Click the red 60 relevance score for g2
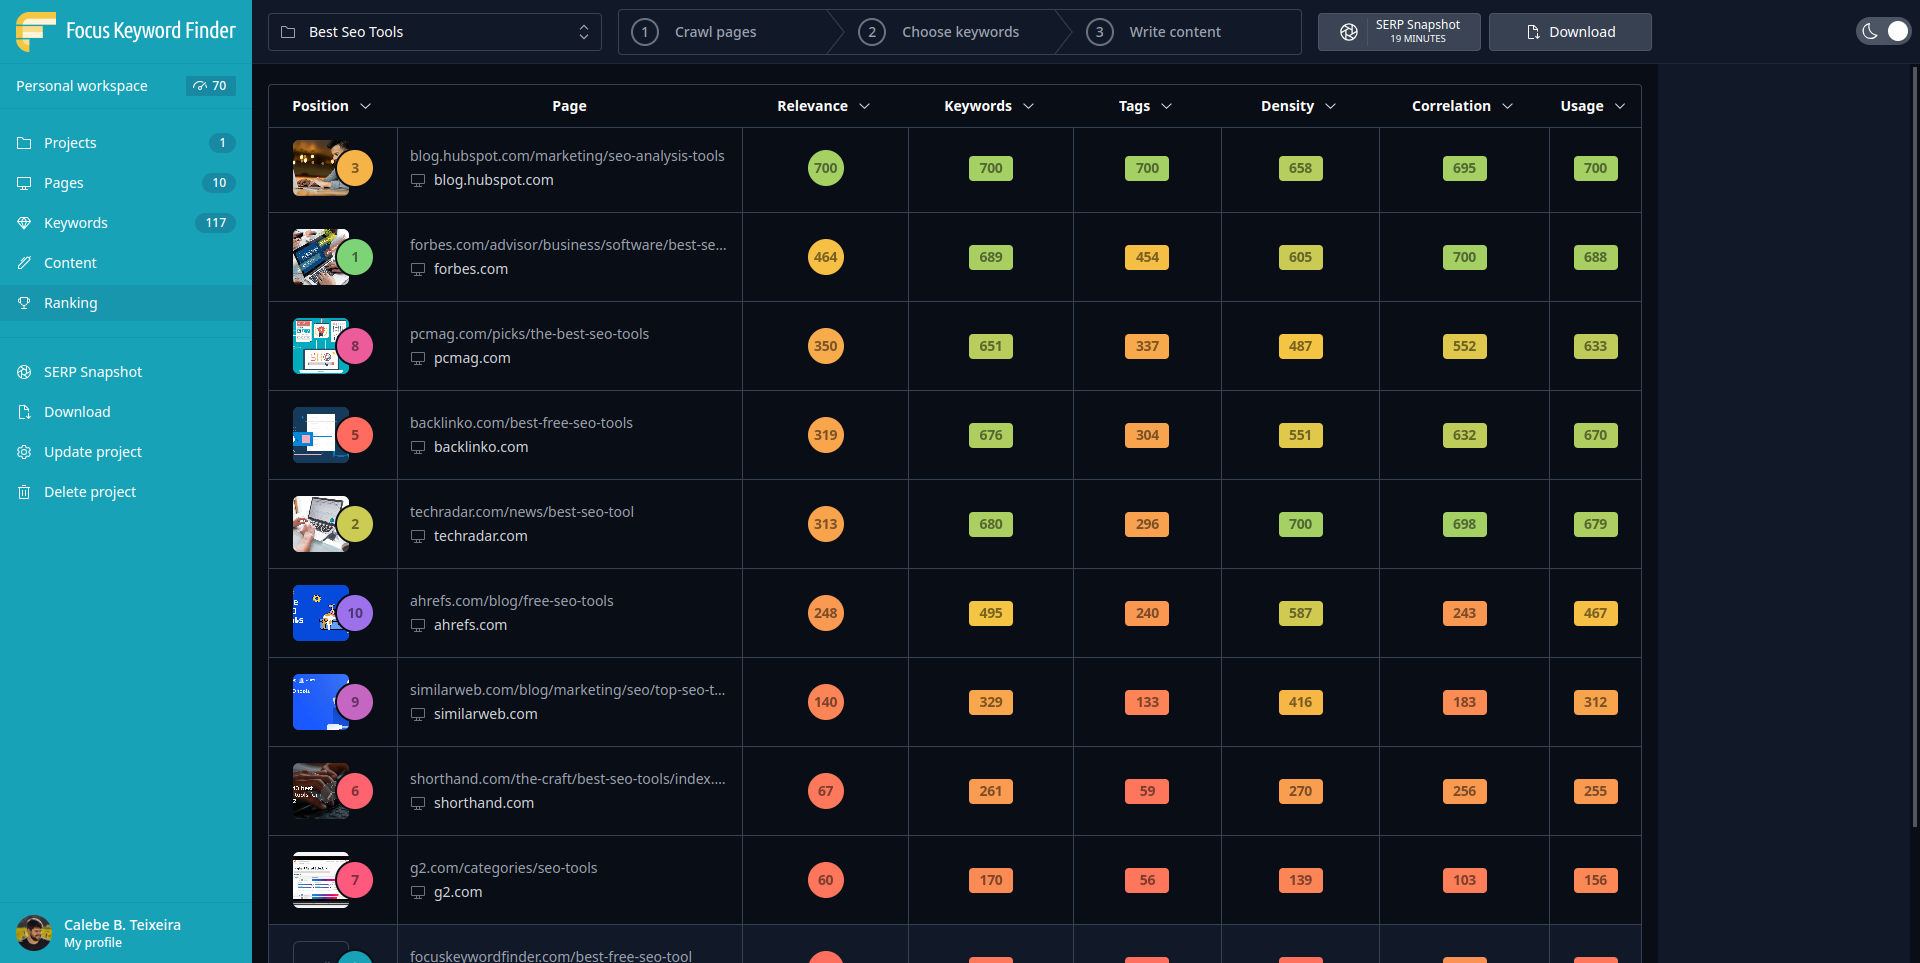1920x963 pixels. click(825, 880)
